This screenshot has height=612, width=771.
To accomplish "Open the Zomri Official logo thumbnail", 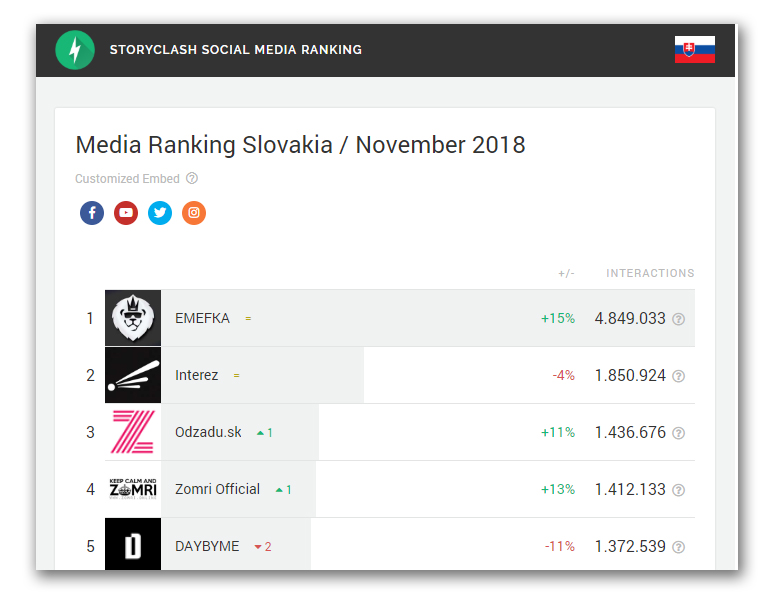I will pos(133,489).
